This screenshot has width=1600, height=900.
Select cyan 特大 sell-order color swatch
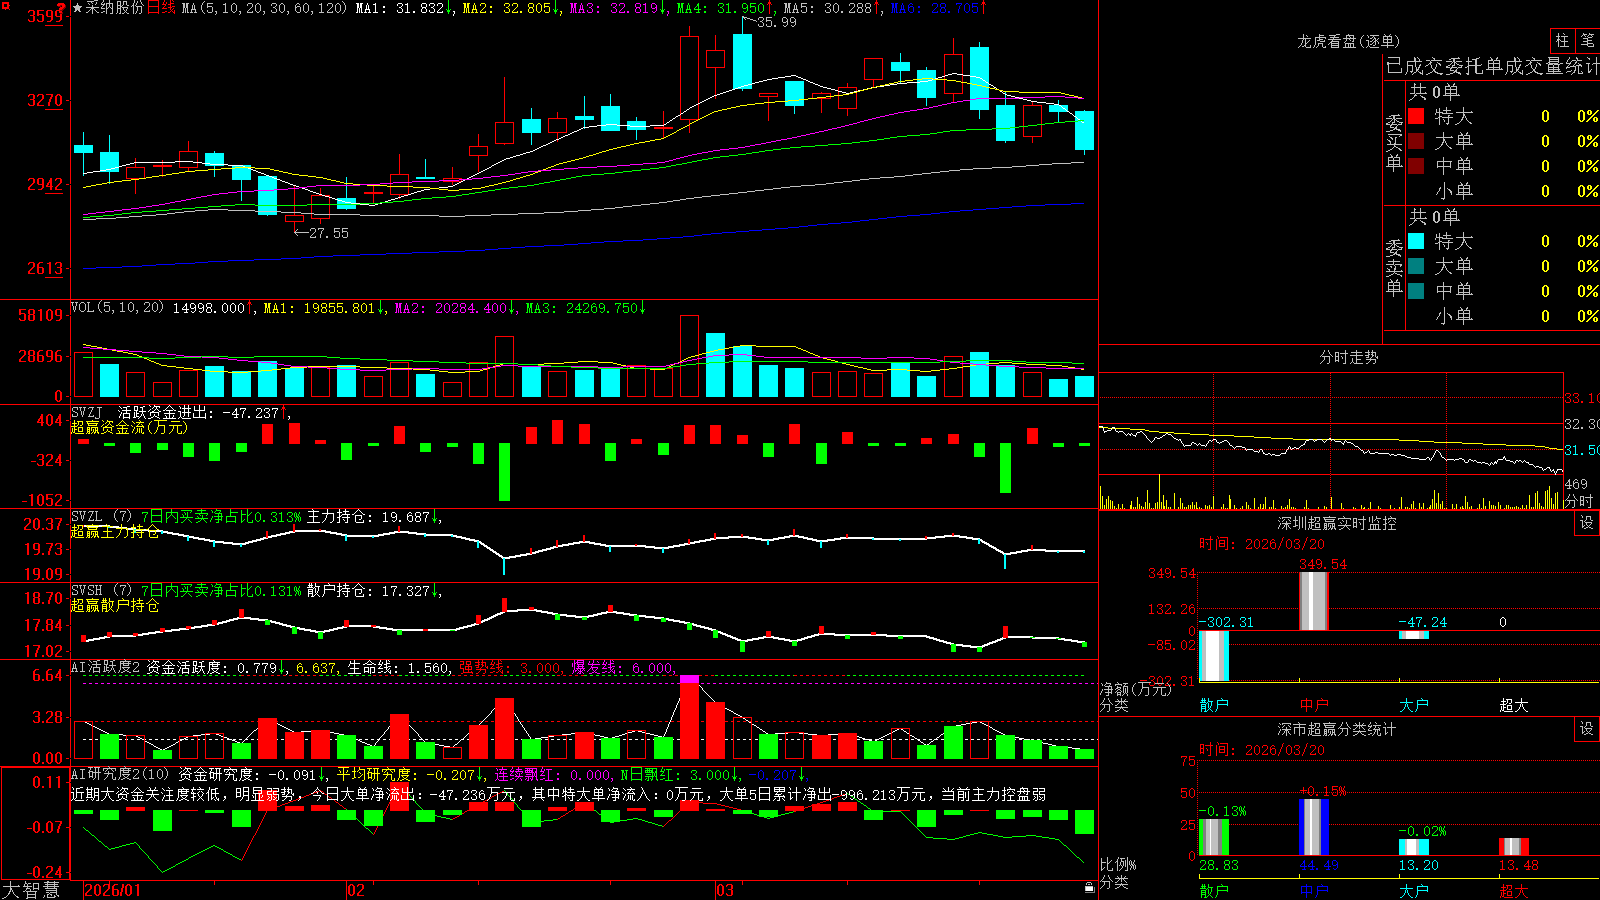pyautogui.click(x=1416, y=241)
